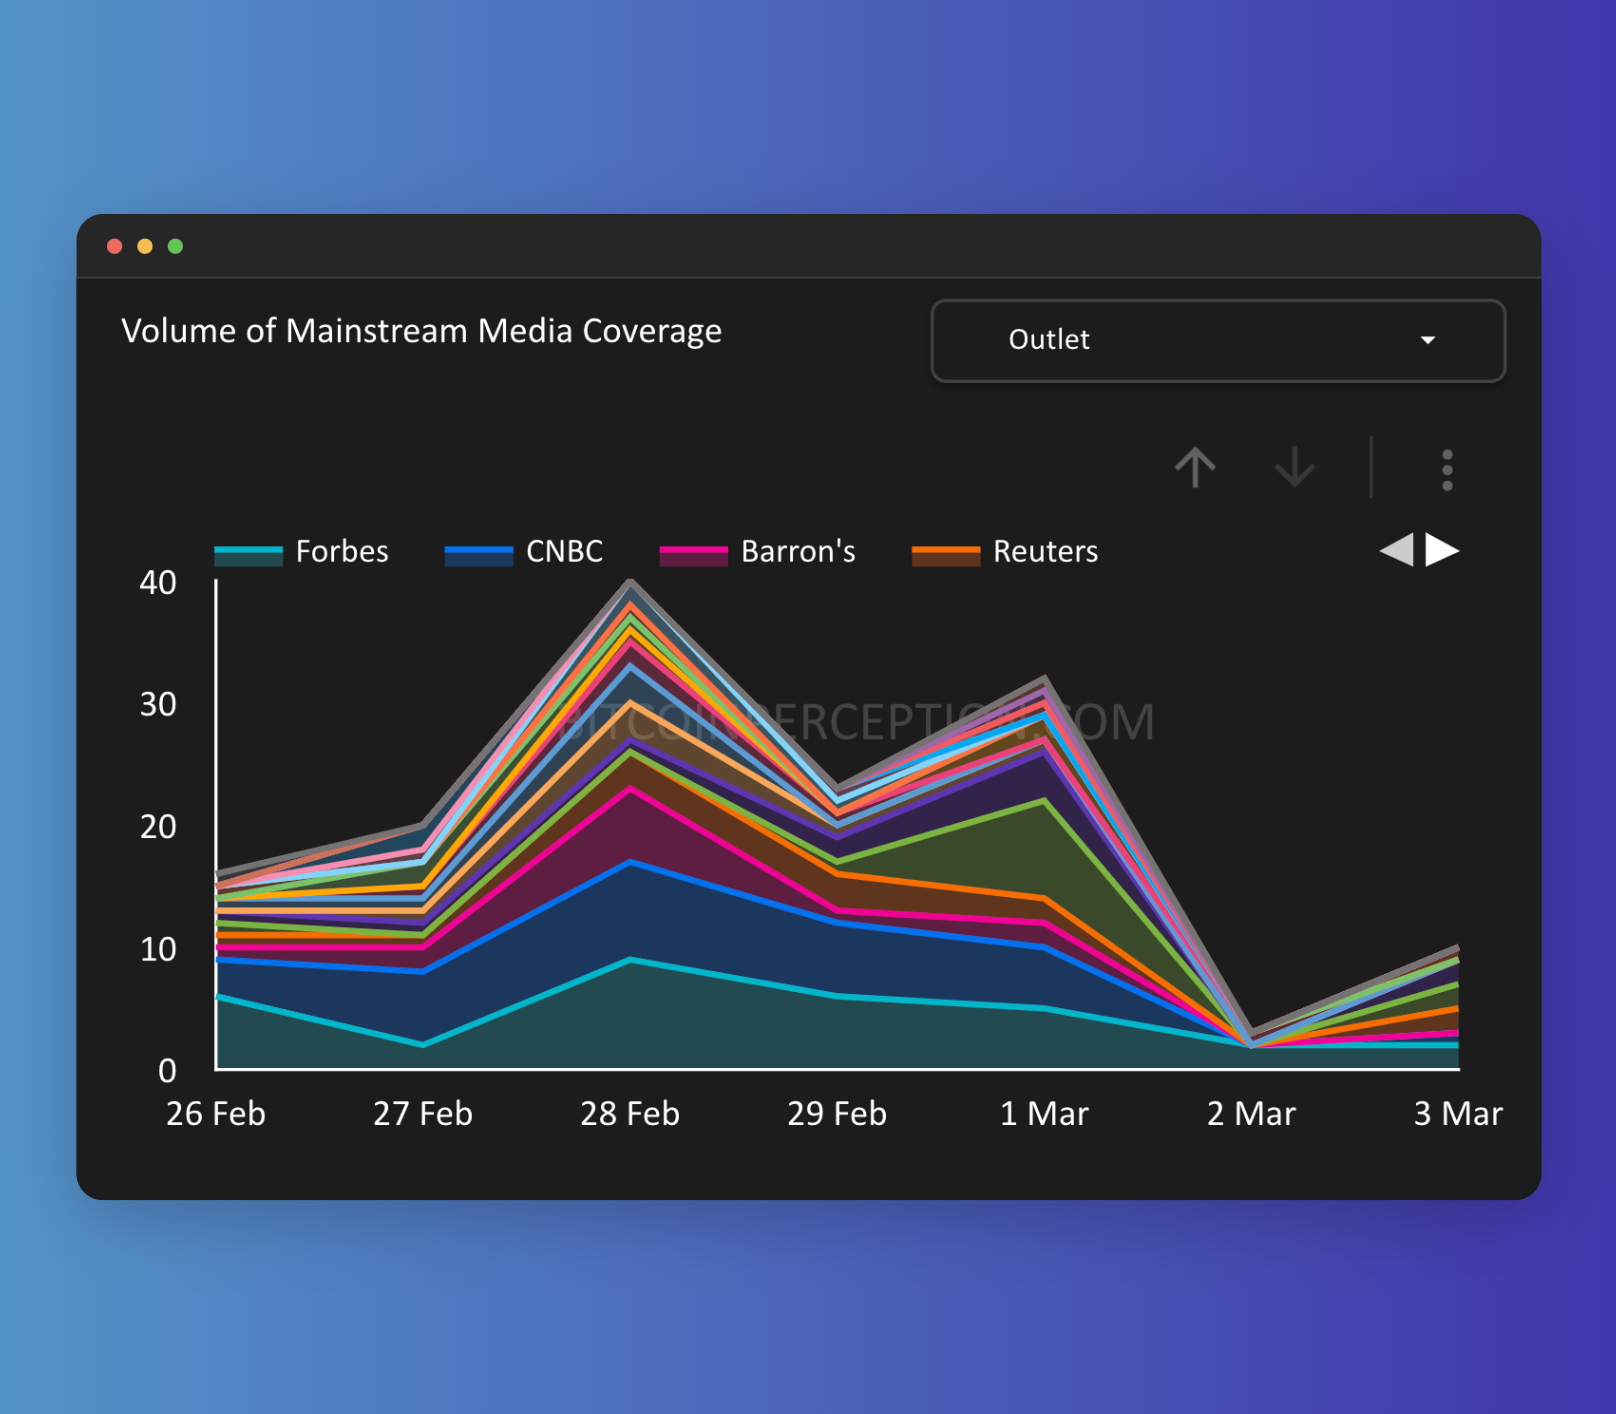Click the 1 Mar axis label

pos(1044,1113)
